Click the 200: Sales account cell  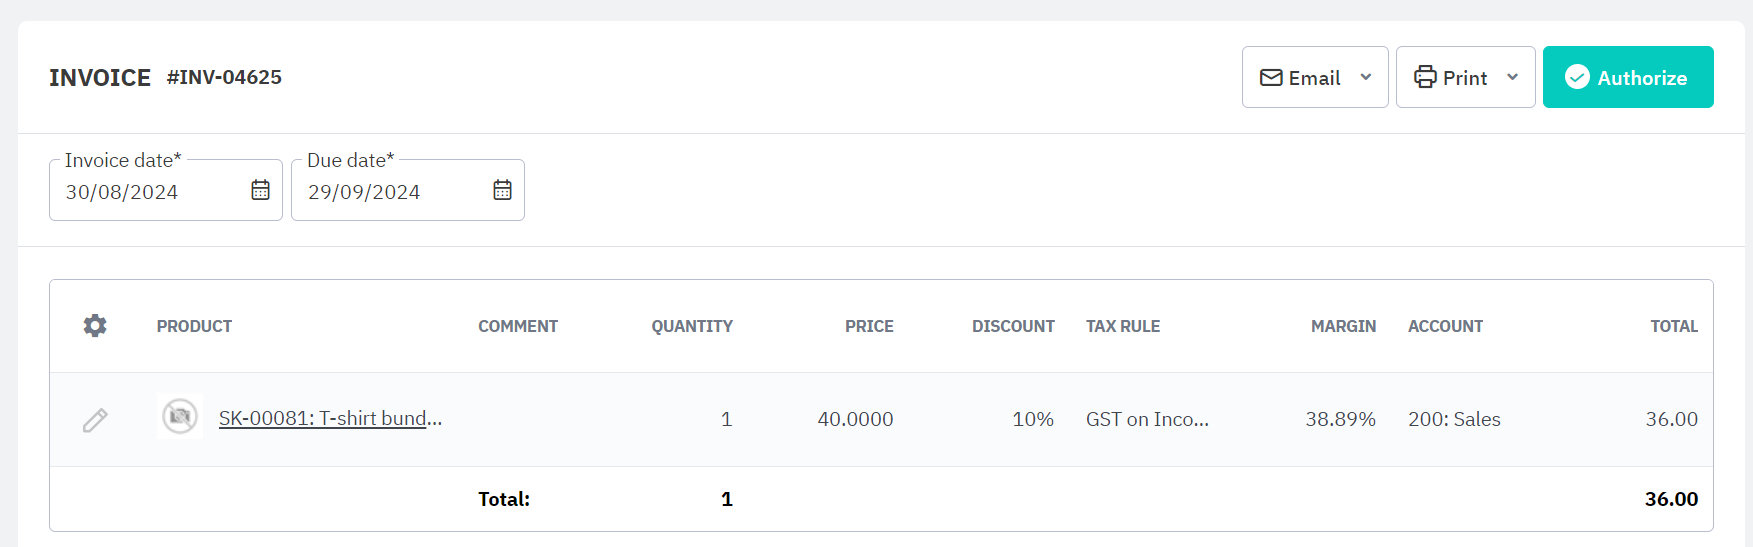coord(1454,419)
